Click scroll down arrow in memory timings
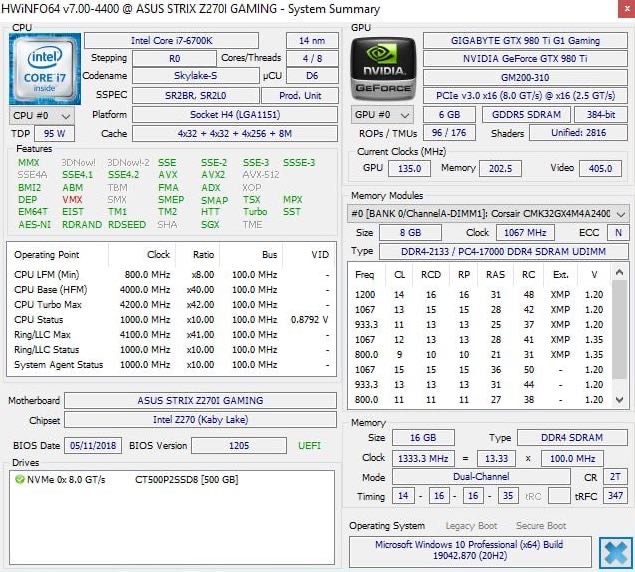This screenshot has height=572, width=635. click(x=619, y=400)
